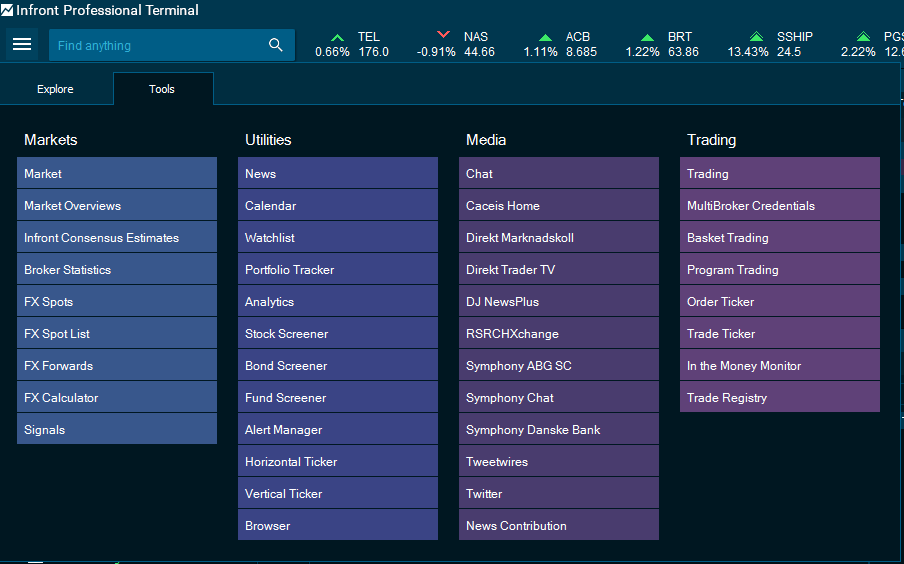Switch to the Explore tab
The image size is (904, 564).
pos(55,89)
